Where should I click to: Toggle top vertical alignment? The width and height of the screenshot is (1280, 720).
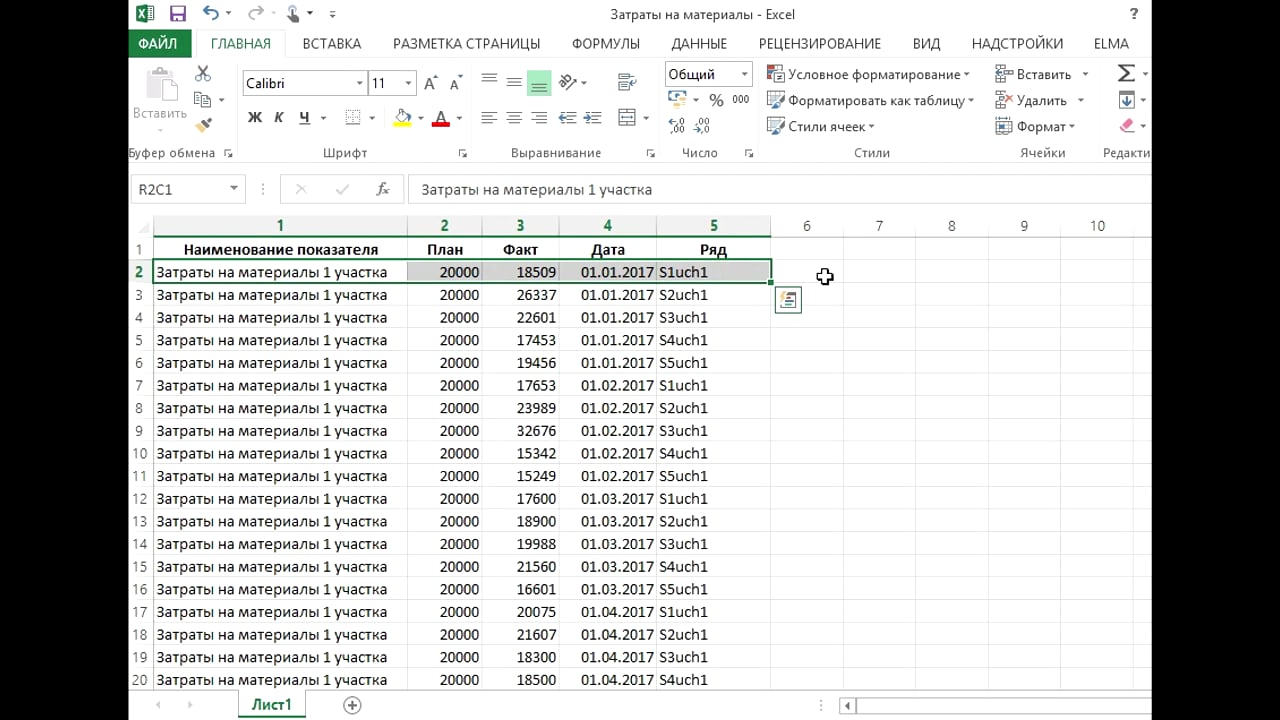click(x=489, y=81)
